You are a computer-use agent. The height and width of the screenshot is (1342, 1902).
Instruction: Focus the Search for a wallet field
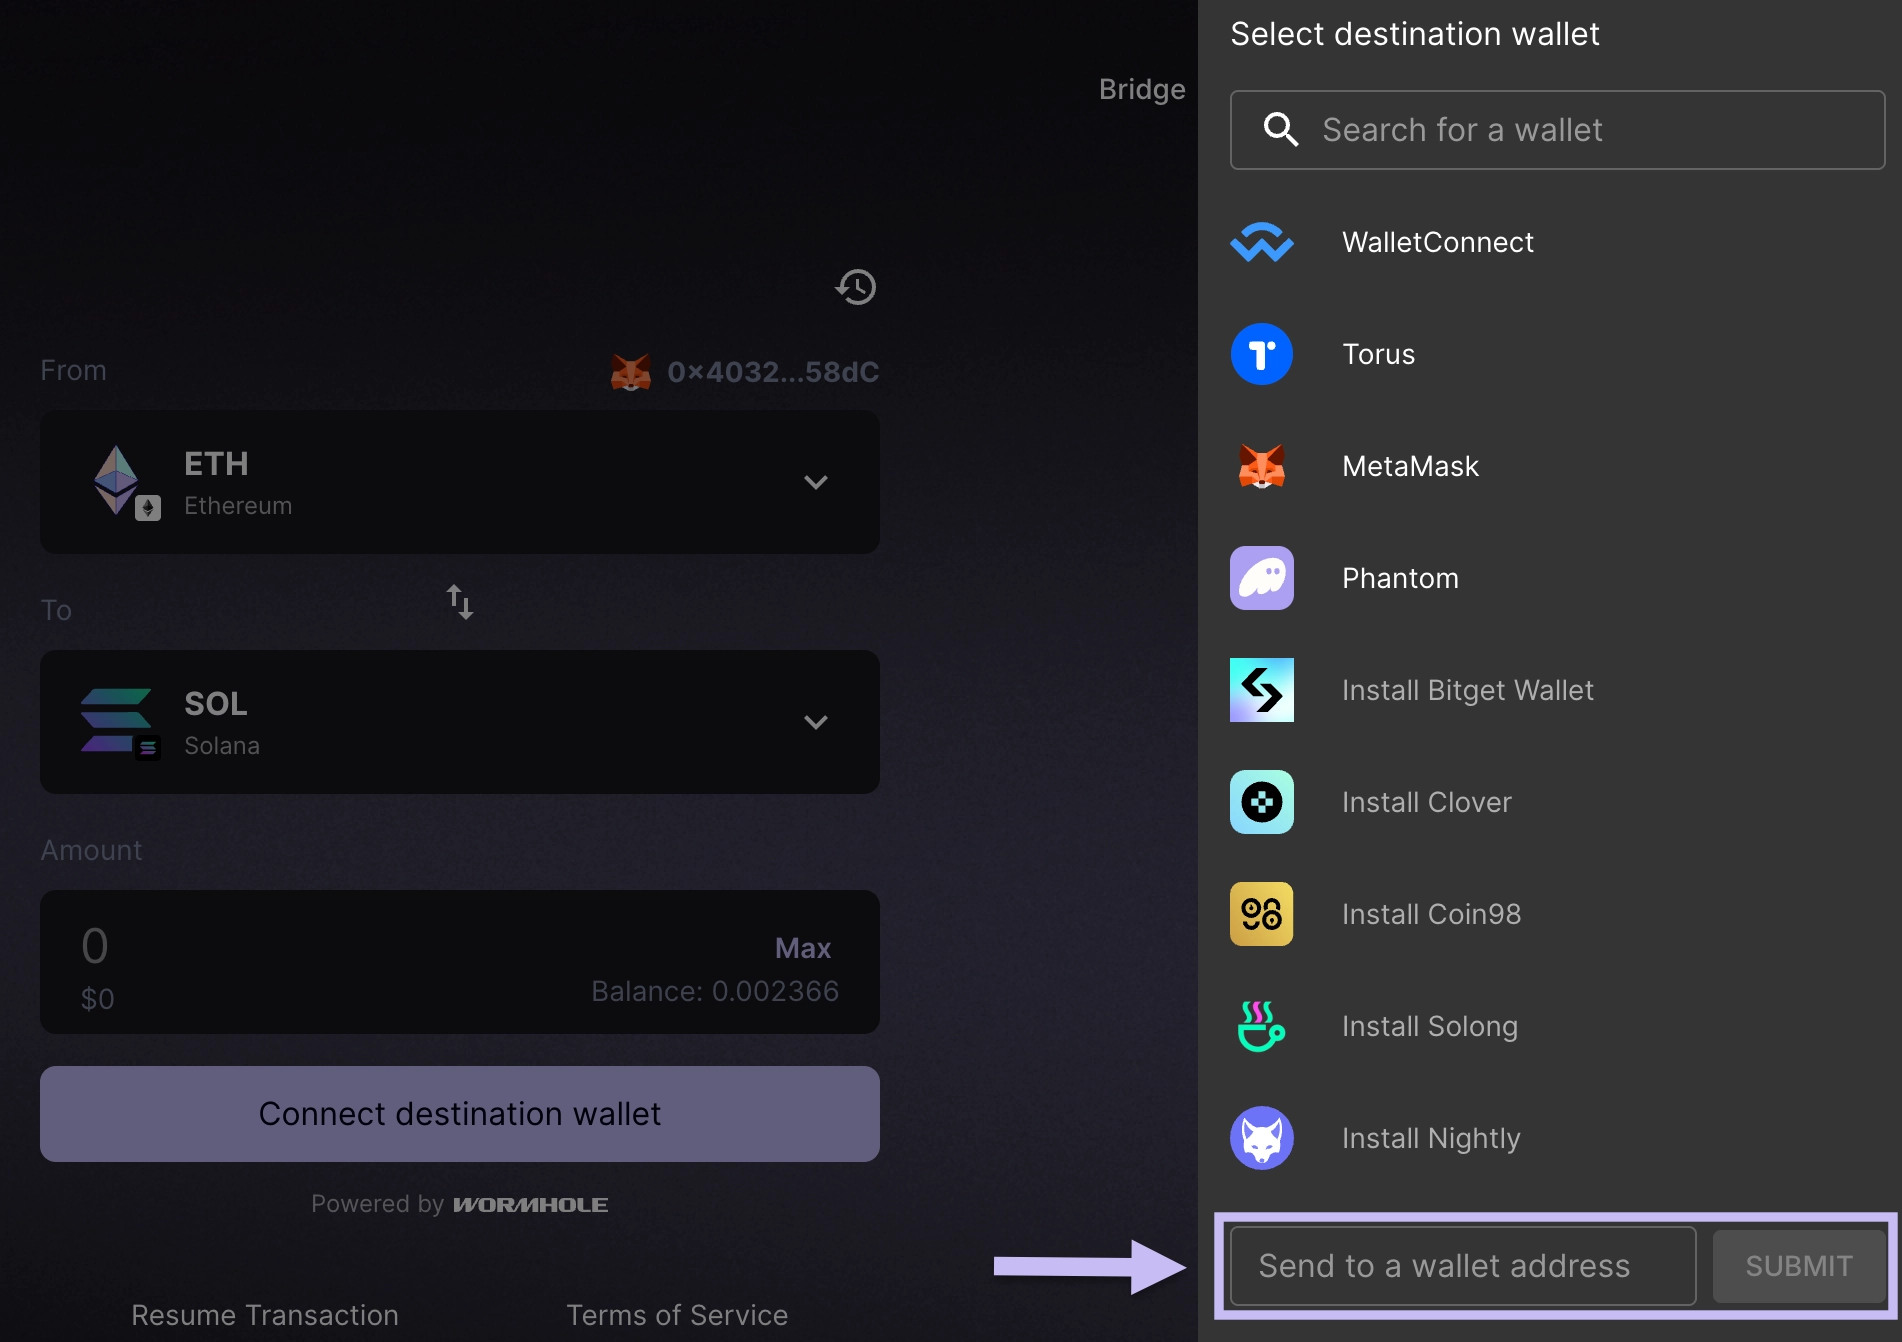(x=1557, y=130)
